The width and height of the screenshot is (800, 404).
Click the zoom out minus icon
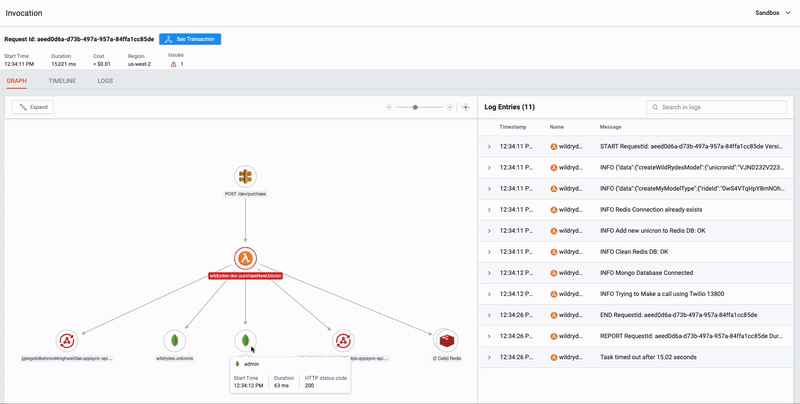[x=389, y=107]
